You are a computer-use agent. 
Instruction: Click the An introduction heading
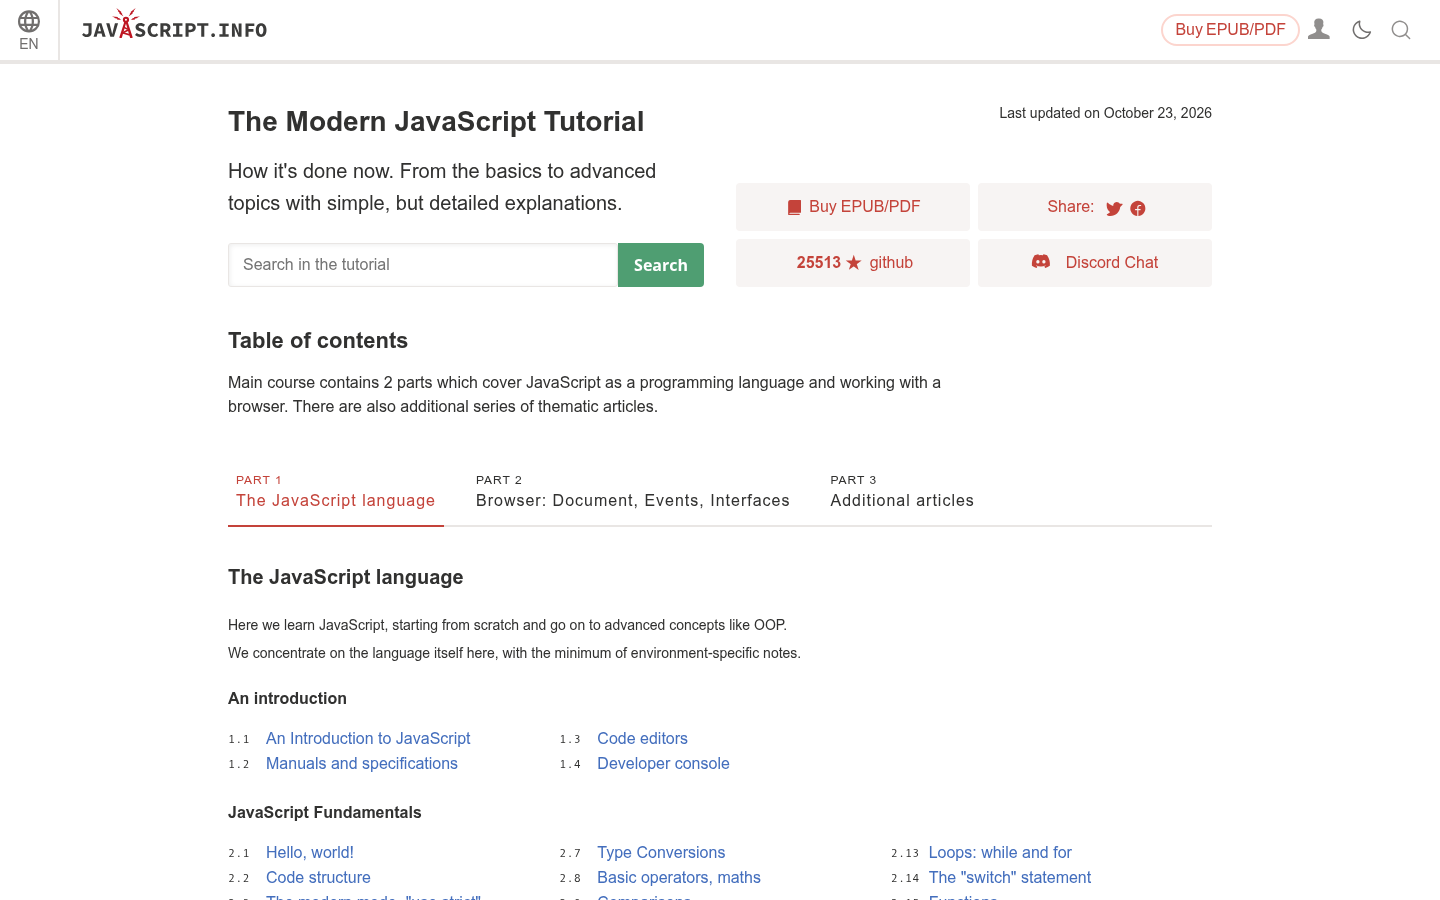(x=287, y=698)
